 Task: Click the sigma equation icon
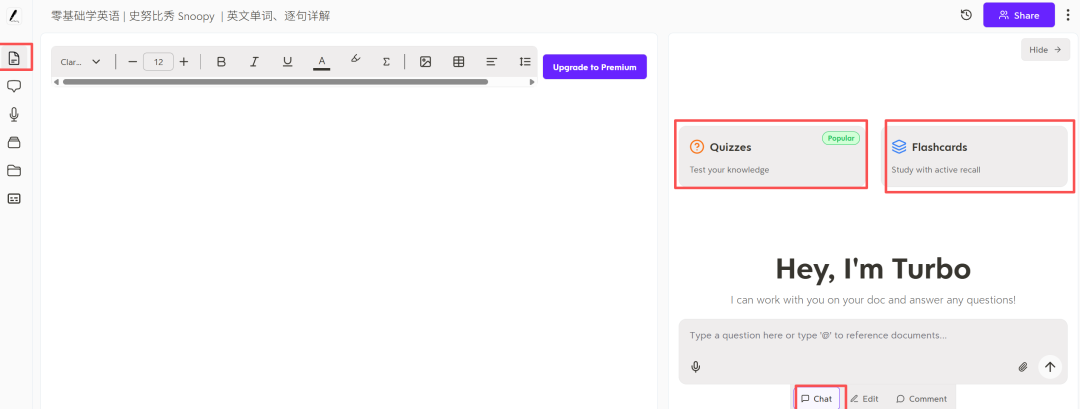[x=386, y=62]
